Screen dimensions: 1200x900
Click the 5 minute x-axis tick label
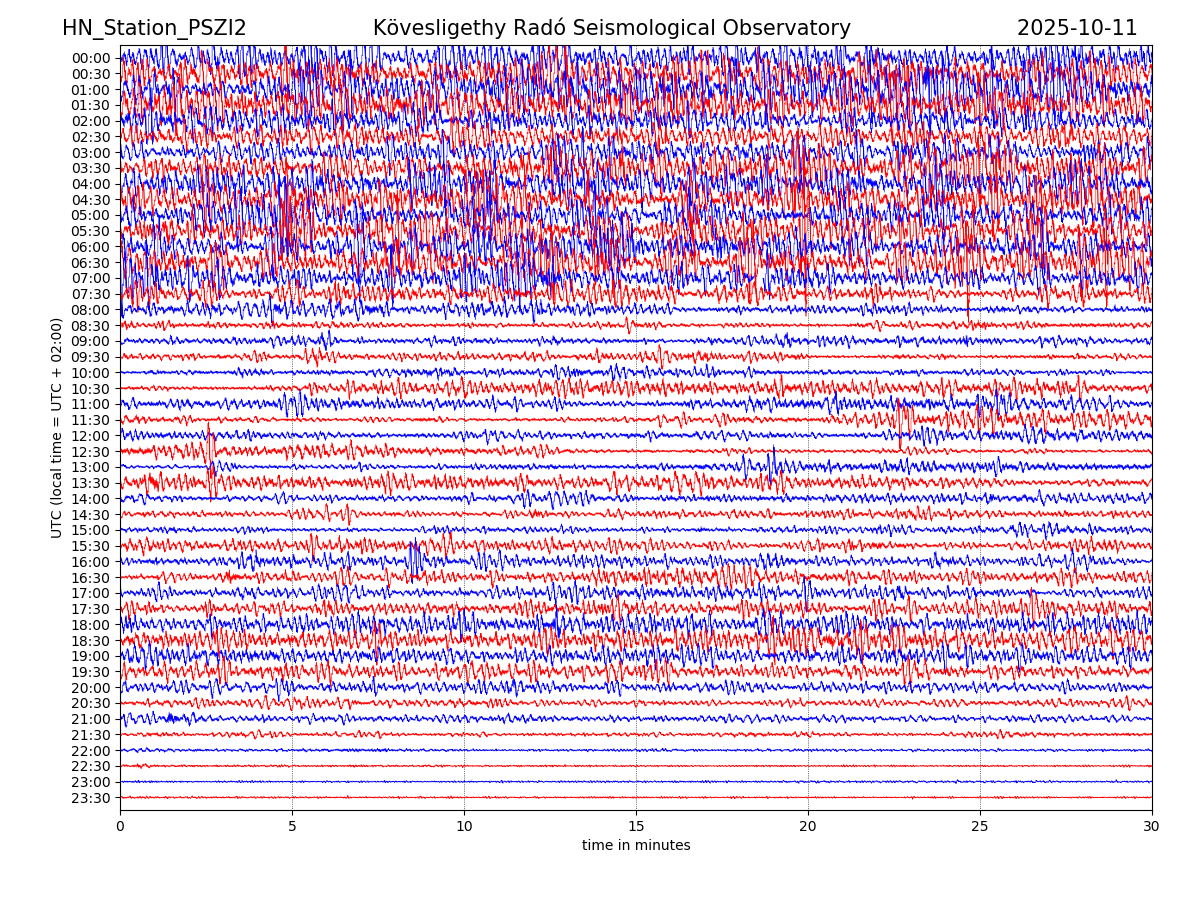[292, 827]
